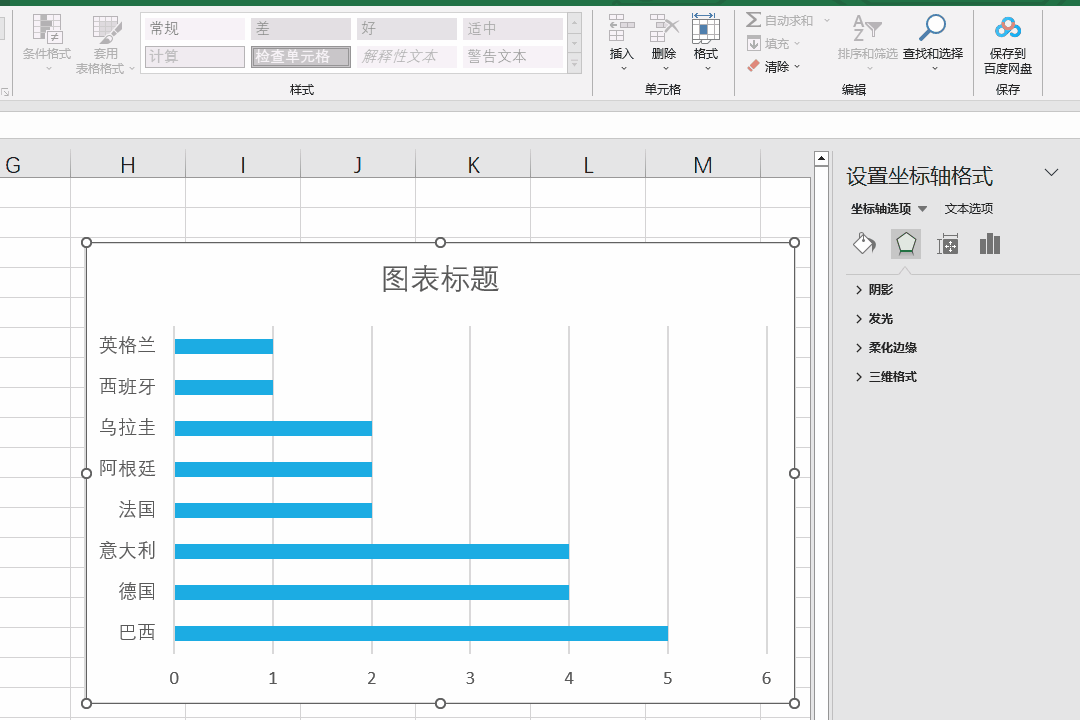Open 坐标轴选项 dropdown arrow
The height and width of the screenshot is (720, 1080).
[x=922, y=209]
